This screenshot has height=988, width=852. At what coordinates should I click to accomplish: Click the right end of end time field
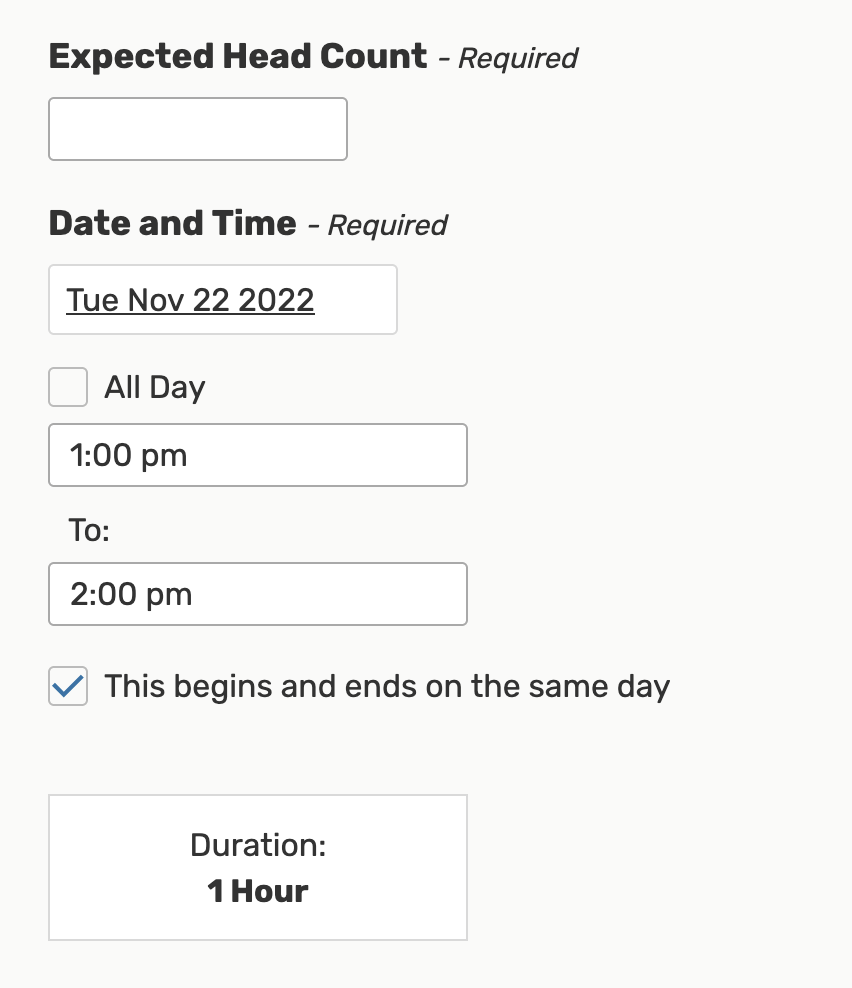440,594
